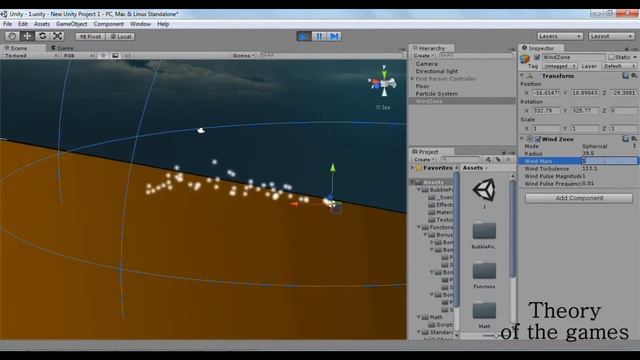
Task: Open the Transform help book icon
Action: tap(625, 76)
